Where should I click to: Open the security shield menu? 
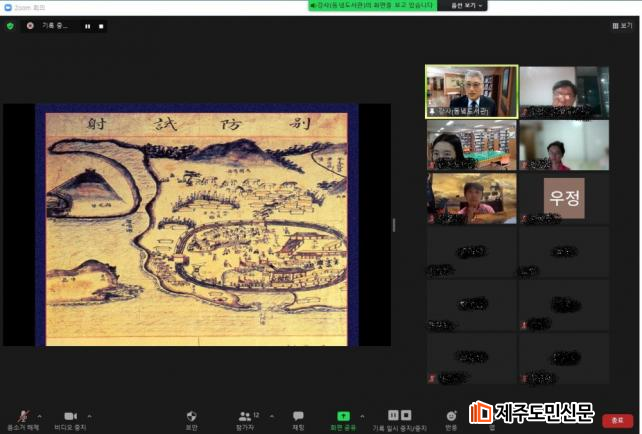coord(192,416)
